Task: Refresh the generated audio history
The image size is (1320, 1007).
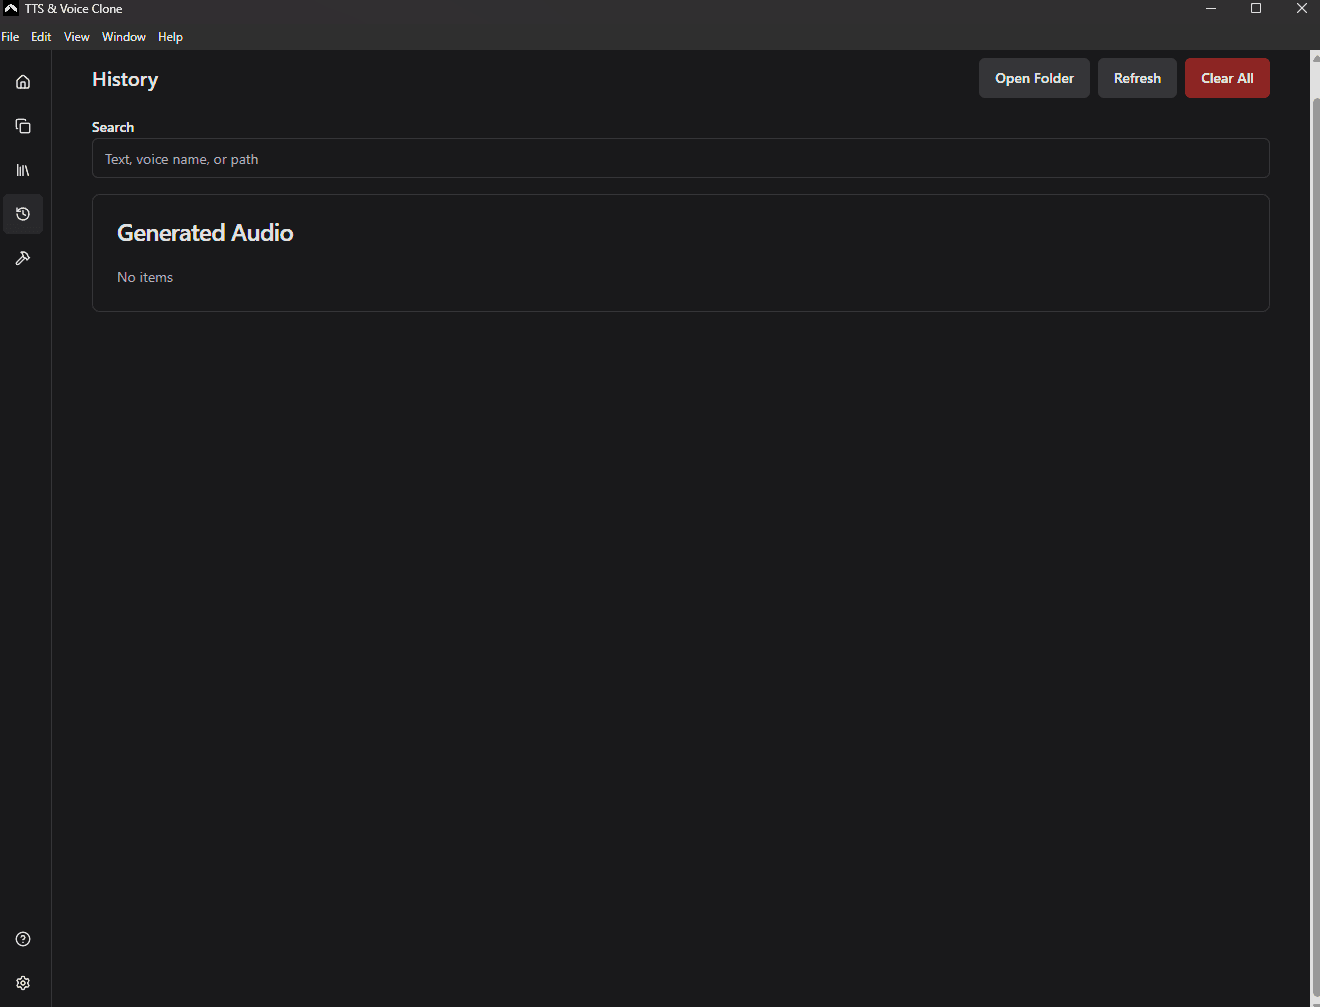Action: tap(1137, 77)
